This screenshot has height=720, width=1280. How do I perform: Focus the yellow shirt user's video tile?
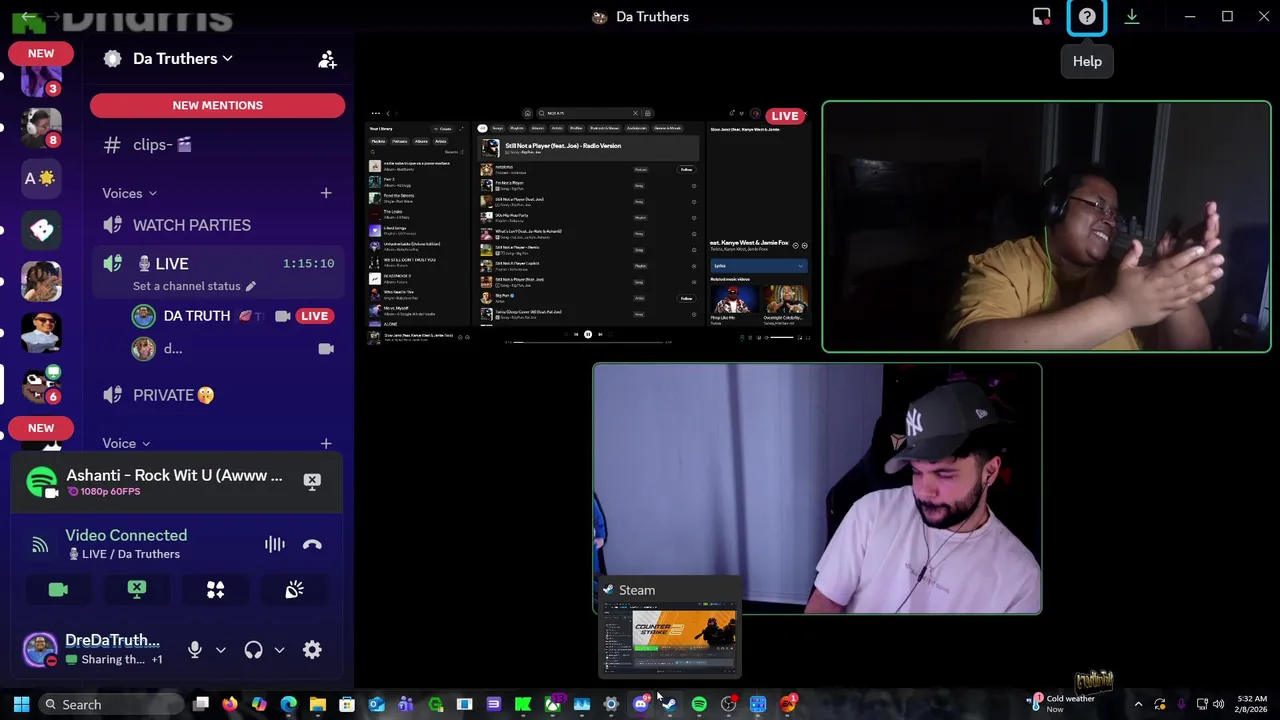pos(1046,227)
